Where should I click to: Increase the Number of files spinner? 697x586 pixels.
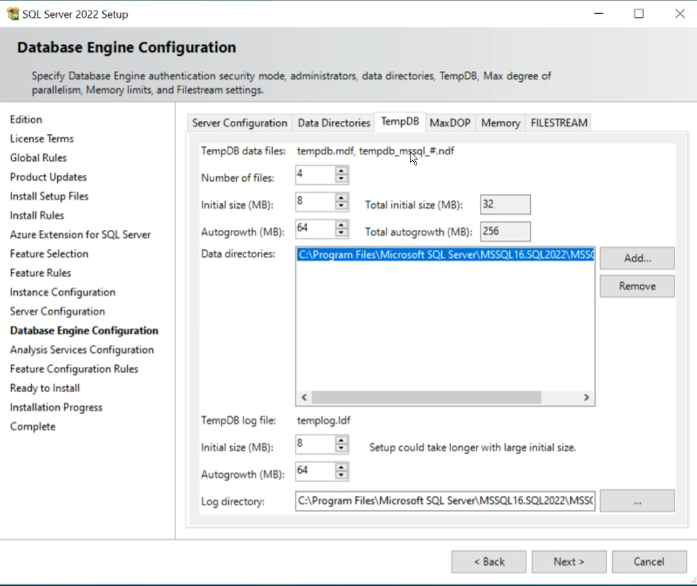coord(341,171)
